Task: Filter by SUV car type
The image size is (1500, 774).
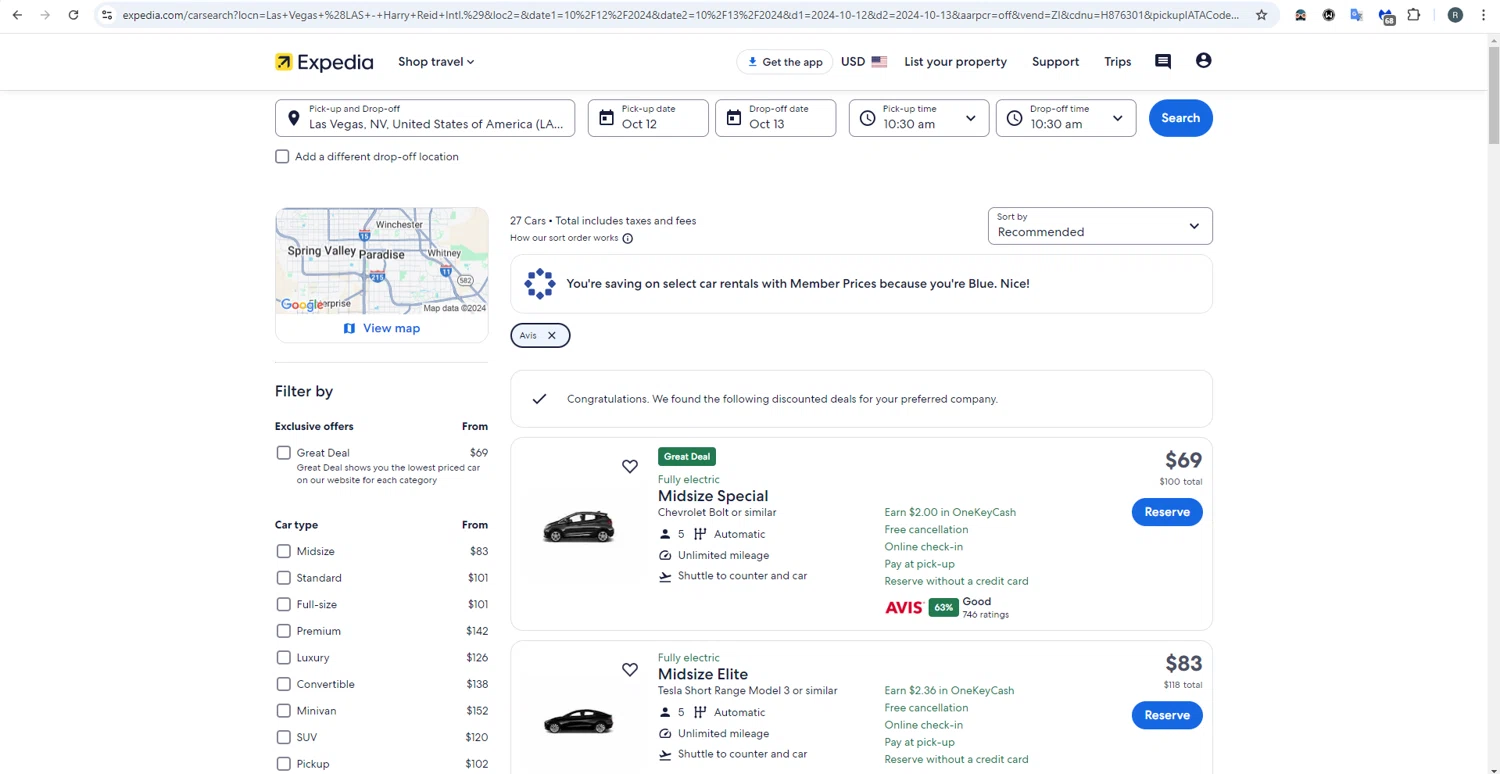Action: point(284,738)
